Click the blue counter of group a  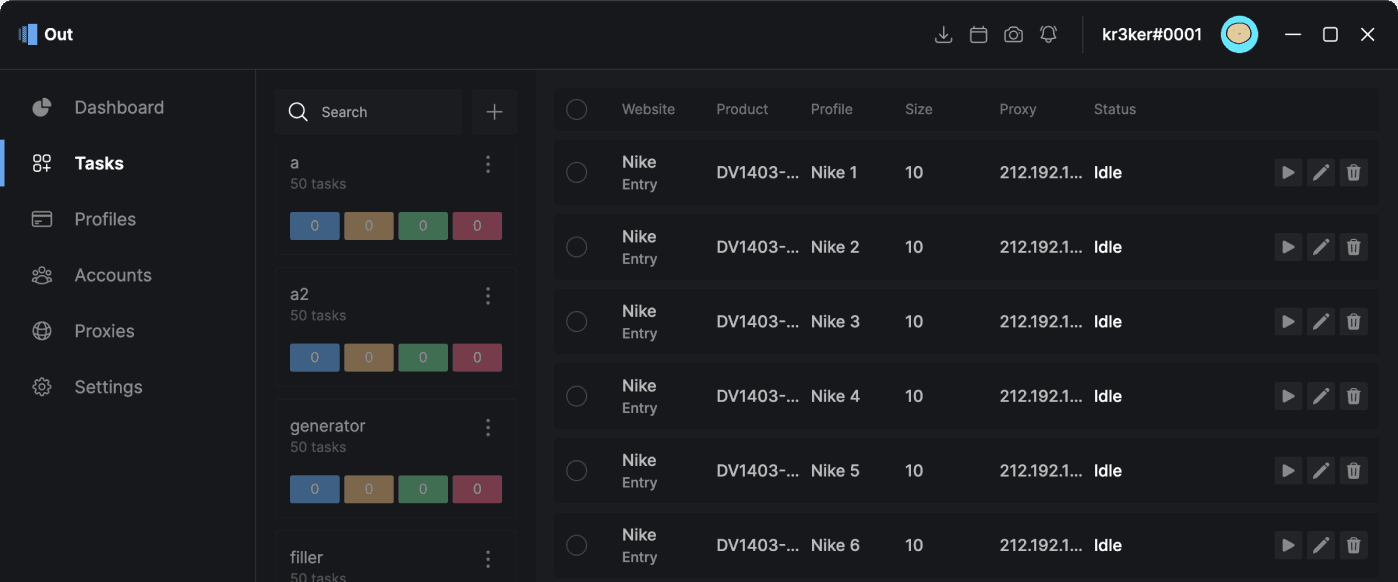(x=315, y=226)
